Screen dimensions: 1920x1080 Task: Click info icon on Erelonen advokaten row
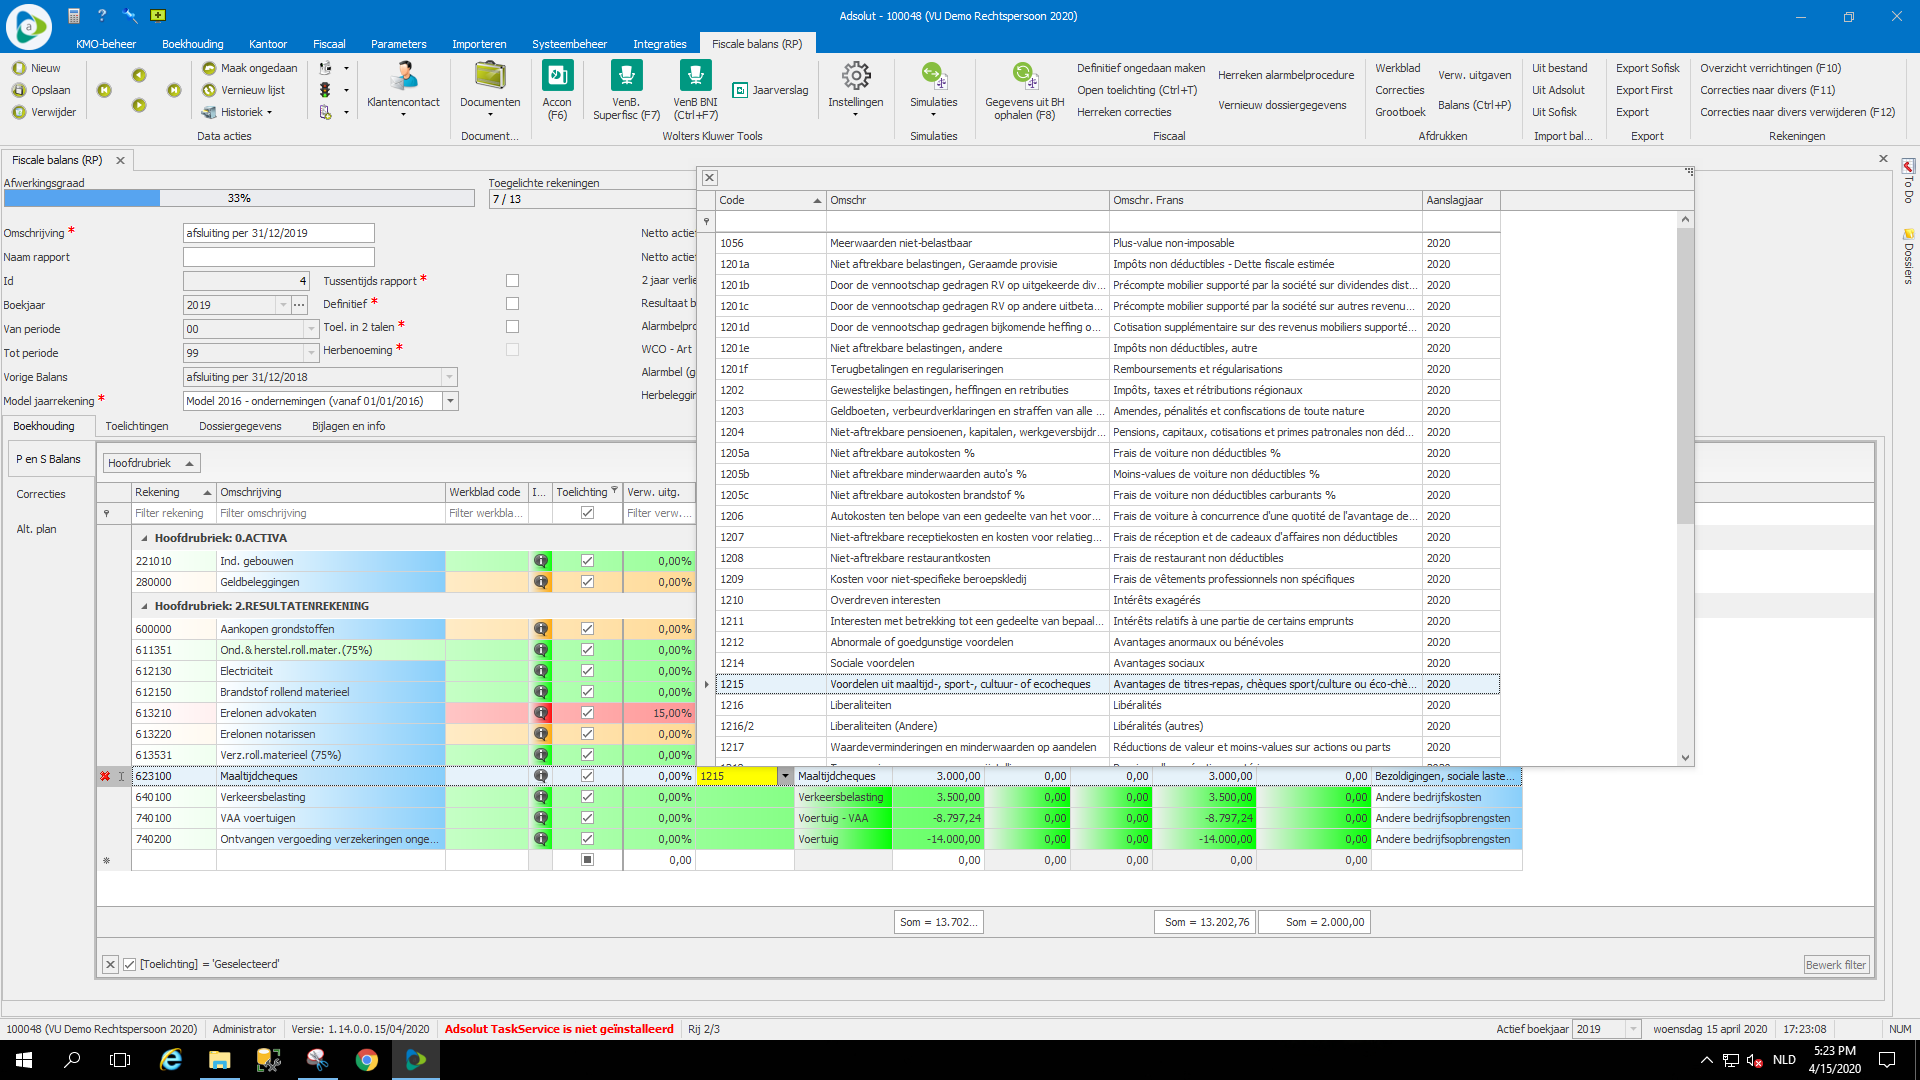tap(541, 713)
